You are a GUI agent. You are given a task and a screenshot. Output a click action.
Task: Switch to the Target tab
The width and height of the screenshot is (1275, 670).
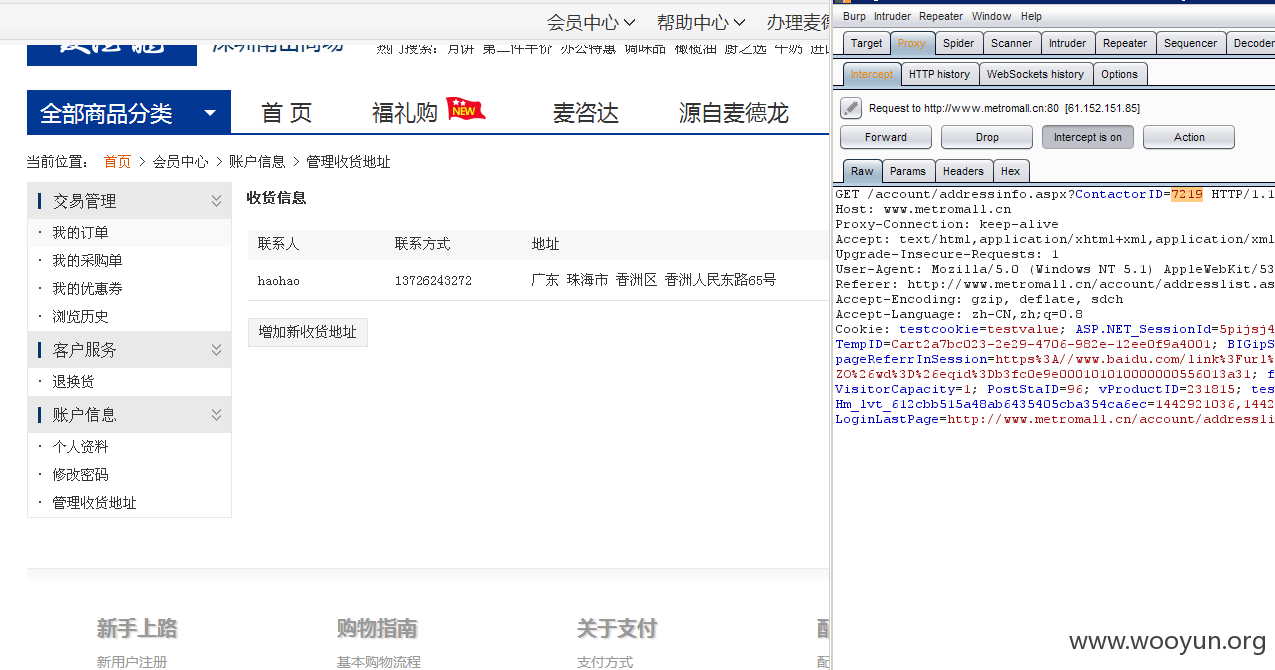[x=866, y=43]
